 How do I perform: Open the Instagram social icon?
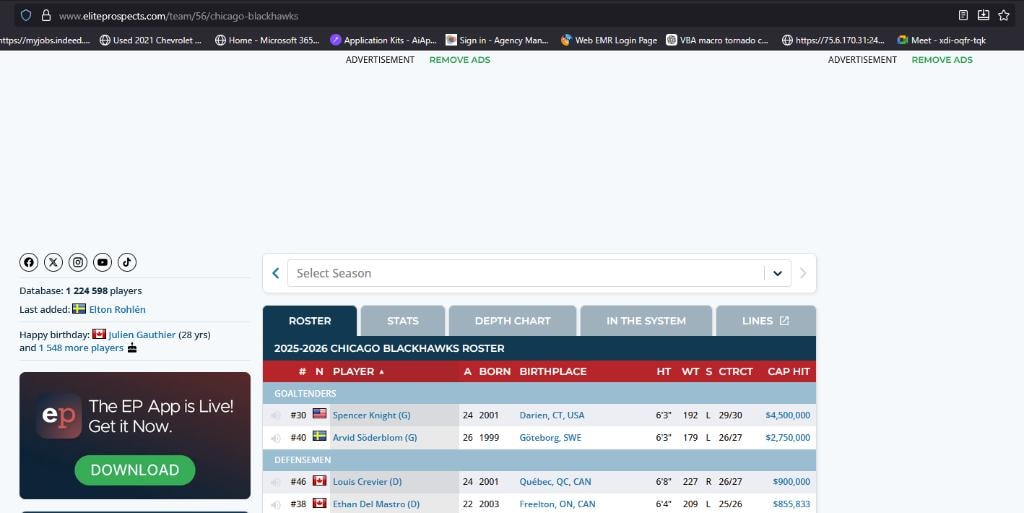pyautogui.click(x=78, y=262)
